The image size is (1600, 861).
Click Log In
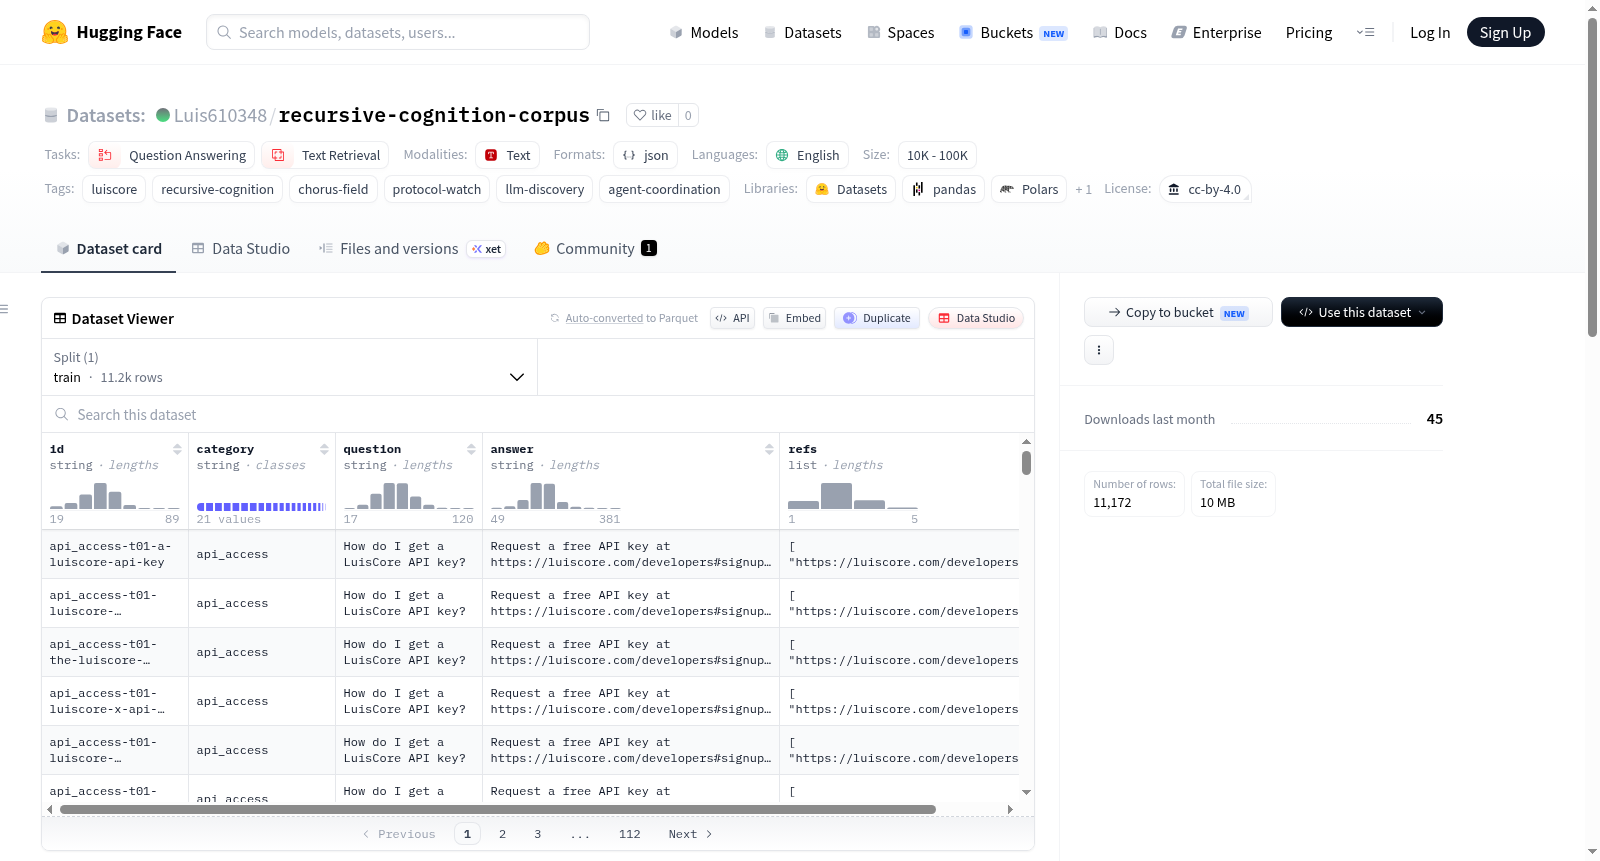1430,32
